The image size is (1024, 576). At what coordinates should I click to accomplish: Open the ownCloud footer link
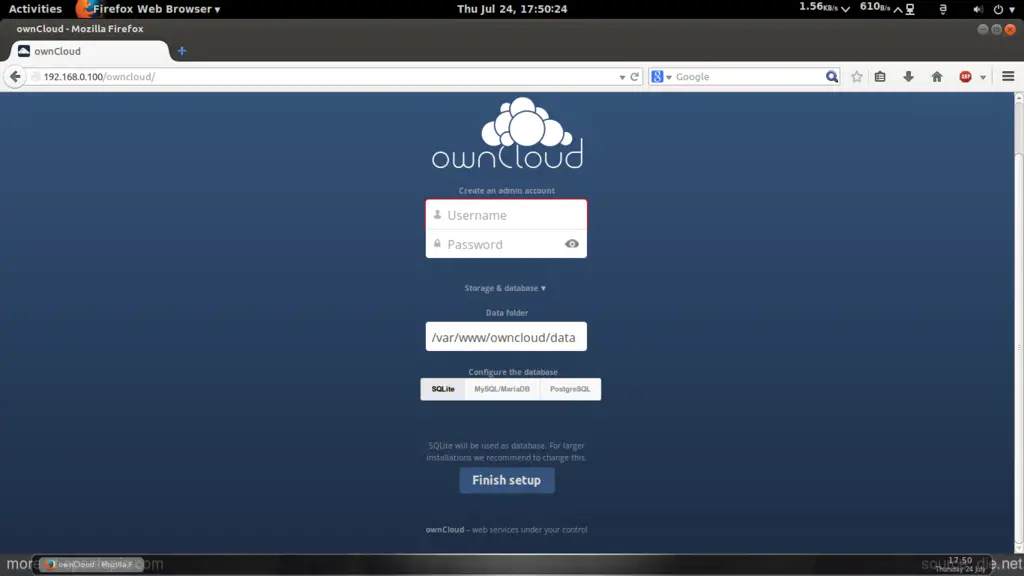pos(445,530)
